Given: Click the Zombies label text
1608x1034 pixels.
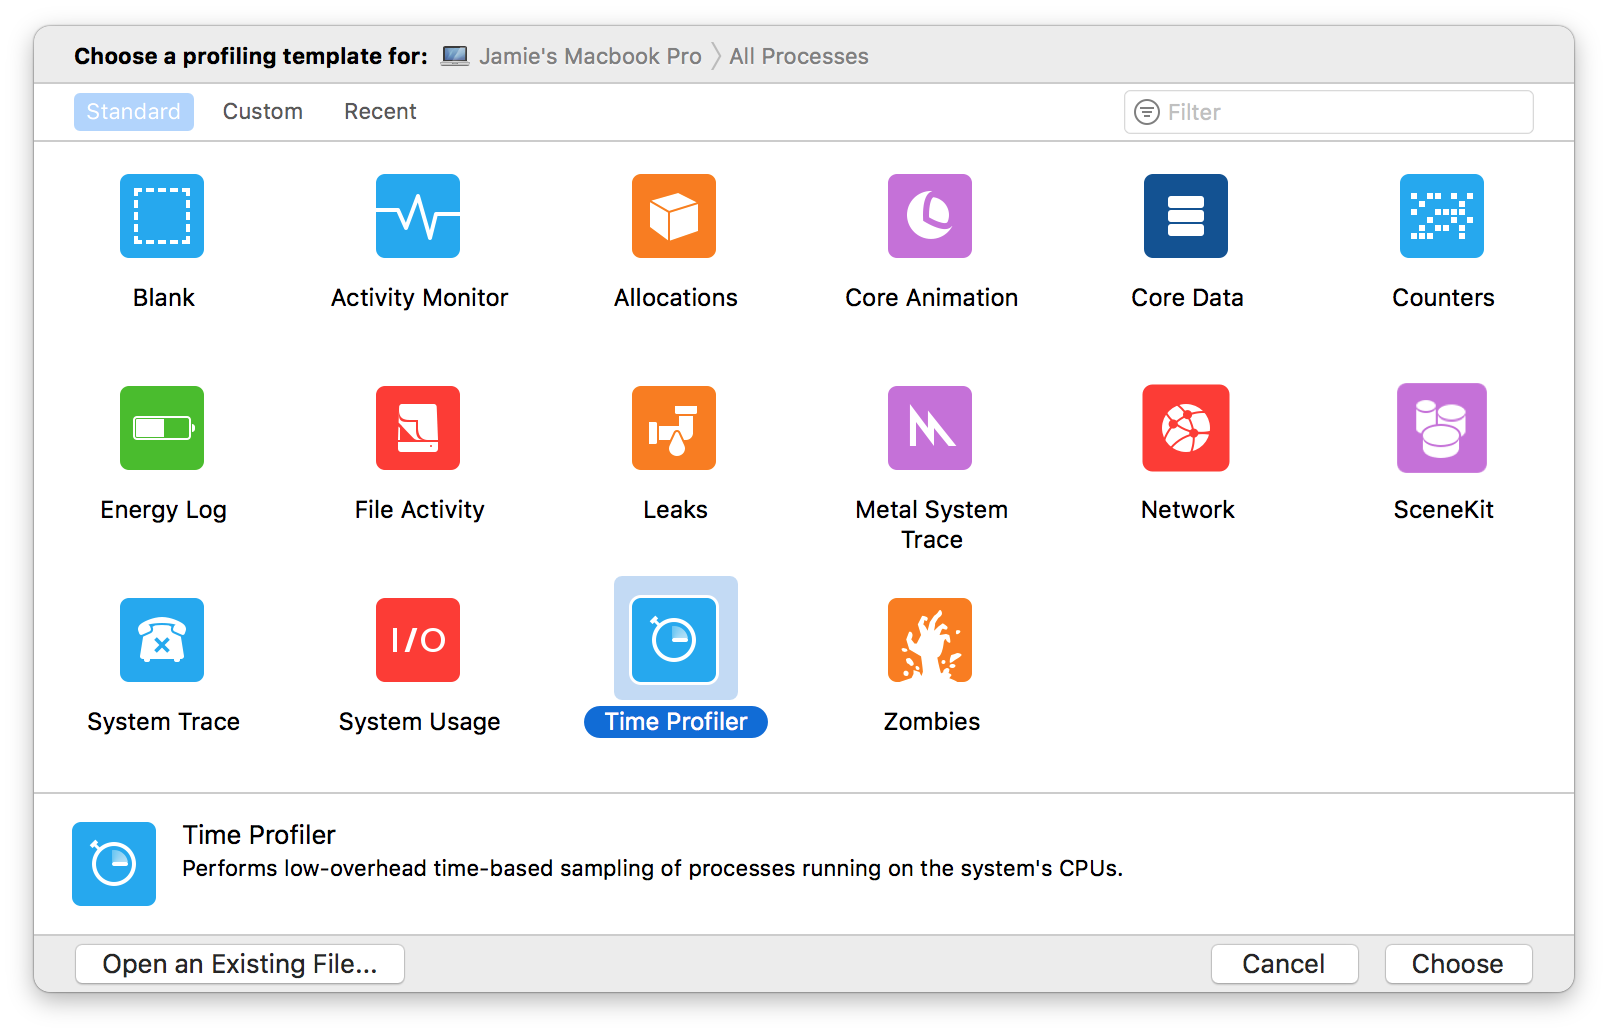Looking at the screenshot, I should coord(932,722).
